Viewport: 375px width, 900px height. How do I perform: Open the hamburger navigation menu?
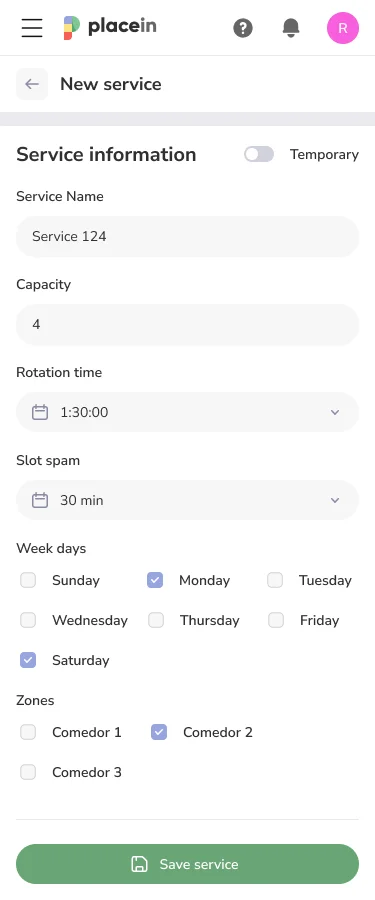(x=32, y=28)
